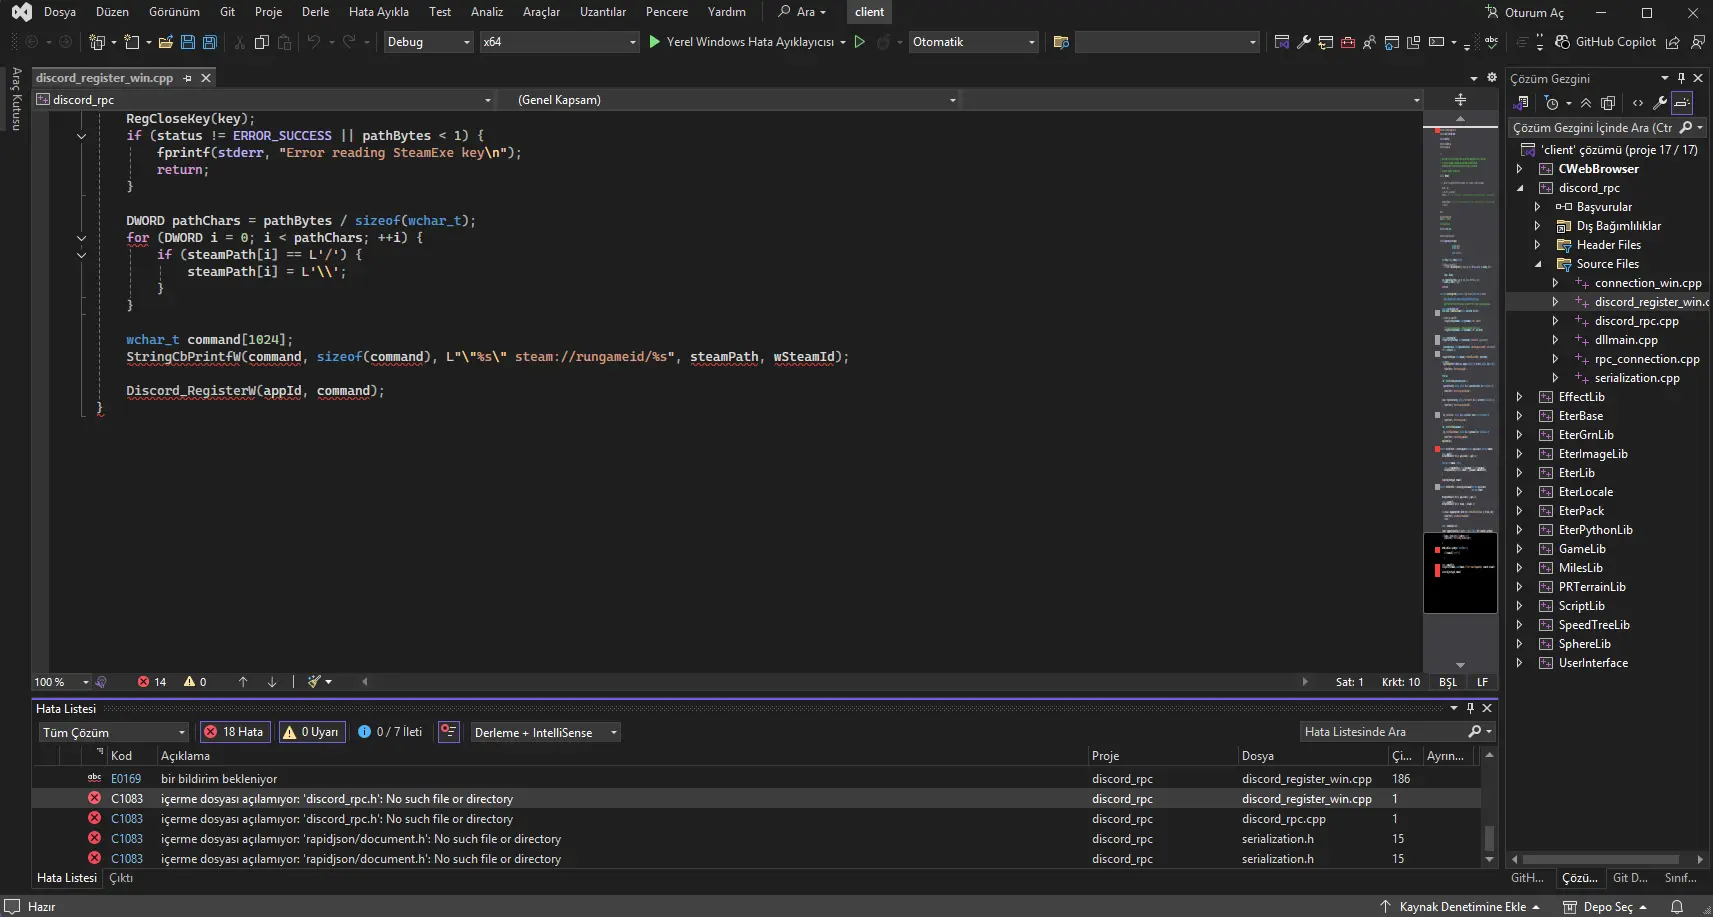Screen dimensions: 1713x917
Task: Click the Send Feedback person icon
Action: tap(1697, 42)
